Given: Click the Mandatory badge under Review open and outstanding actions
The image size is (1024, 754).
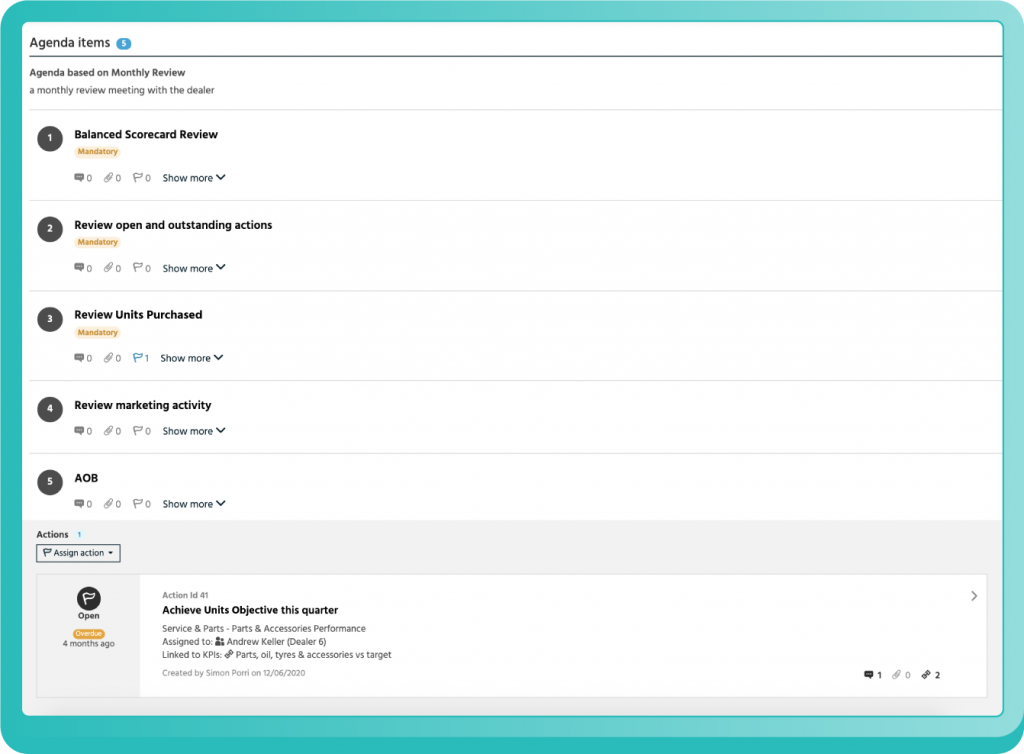Looking at the screenshot, I should 97,242.
